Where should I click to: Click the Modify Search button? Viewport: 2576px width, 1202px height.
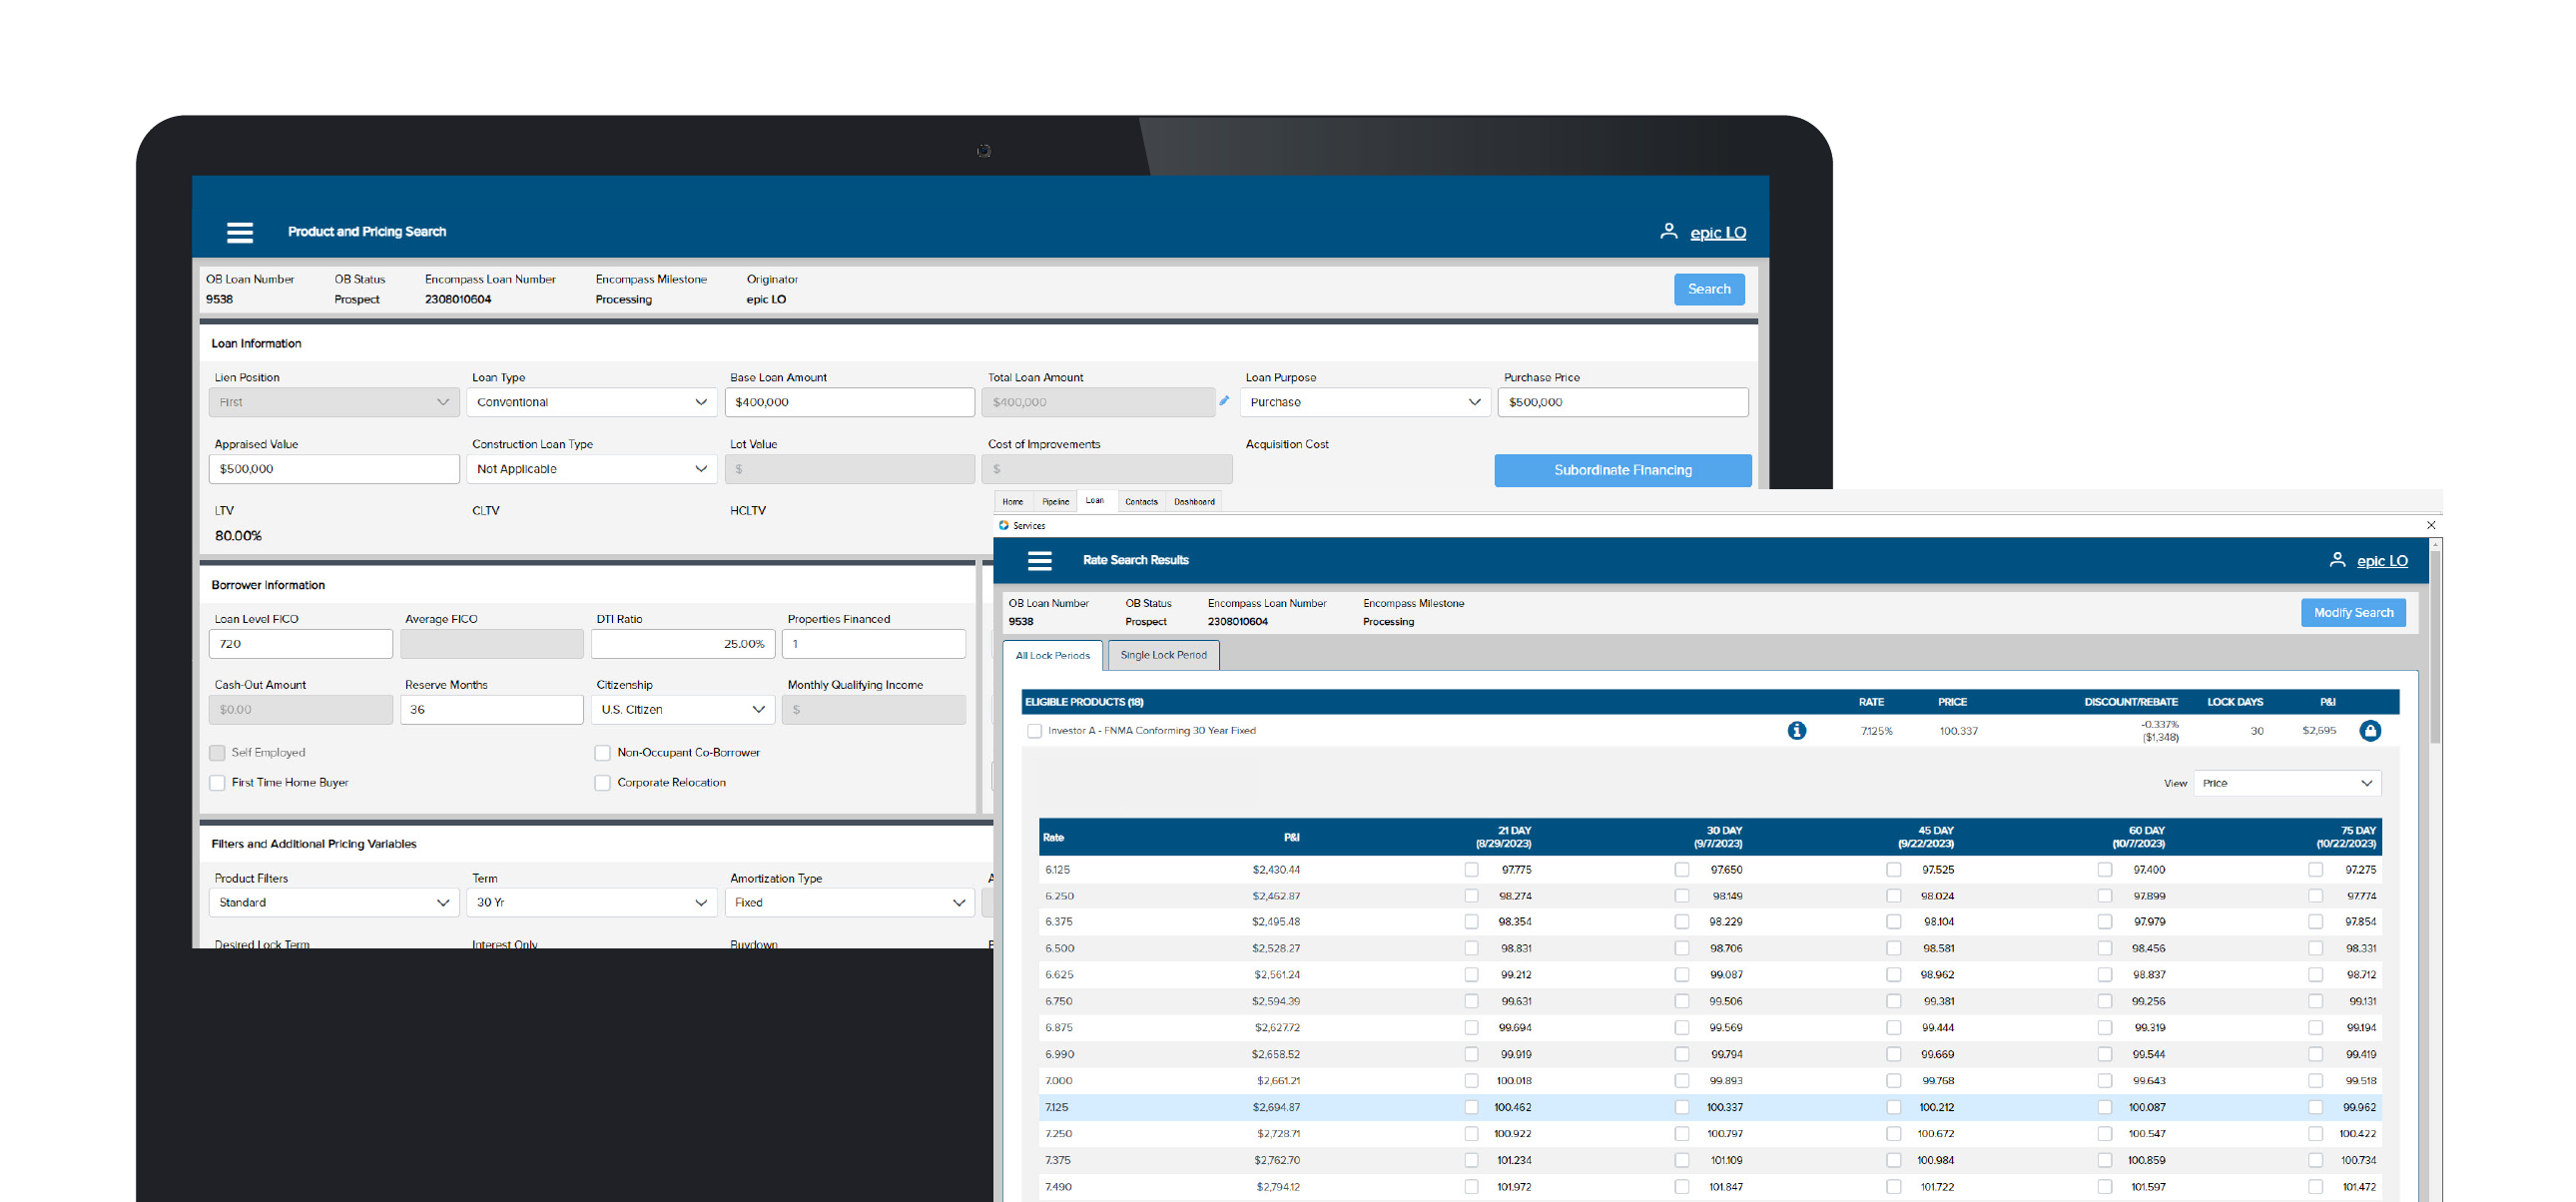click(x=2353, y=612)
